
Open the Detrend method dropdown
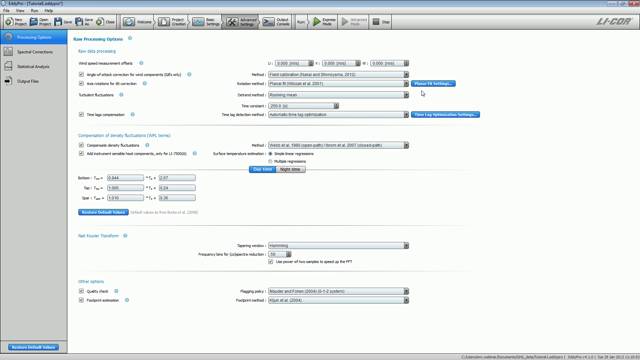pos(338,95)
